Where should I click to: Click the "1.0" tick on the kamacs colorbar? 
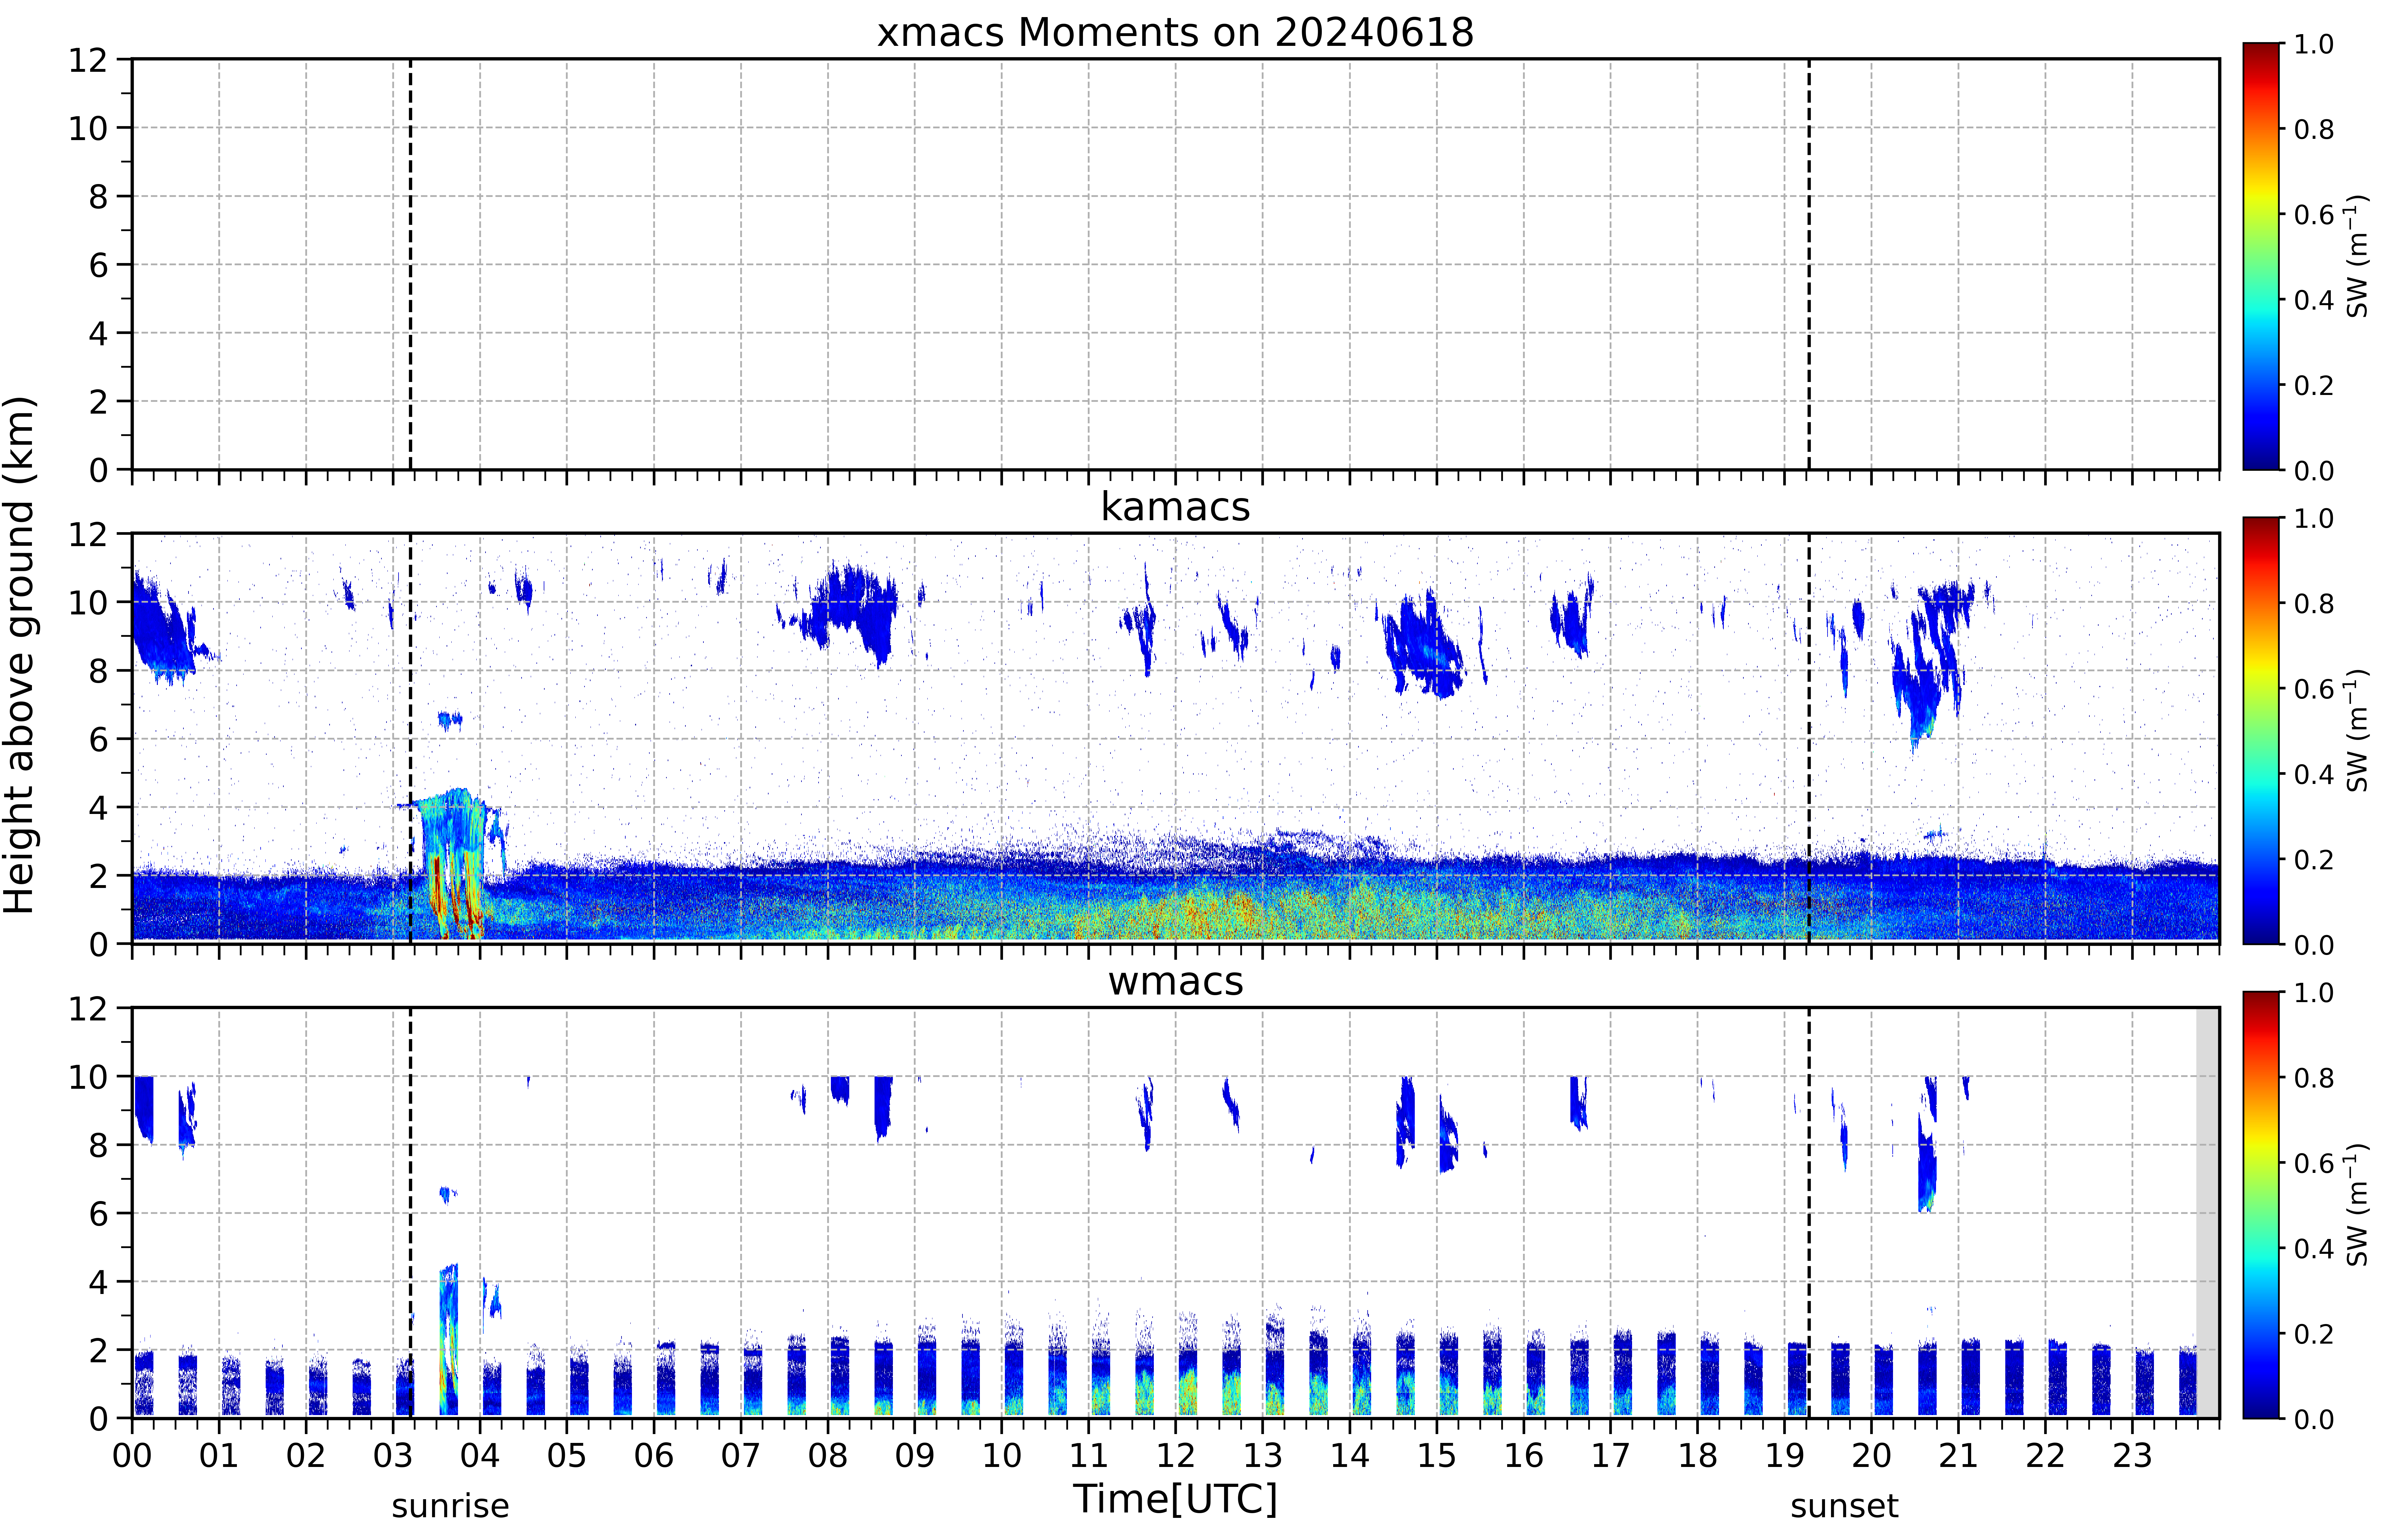(x=2314, y=518)
